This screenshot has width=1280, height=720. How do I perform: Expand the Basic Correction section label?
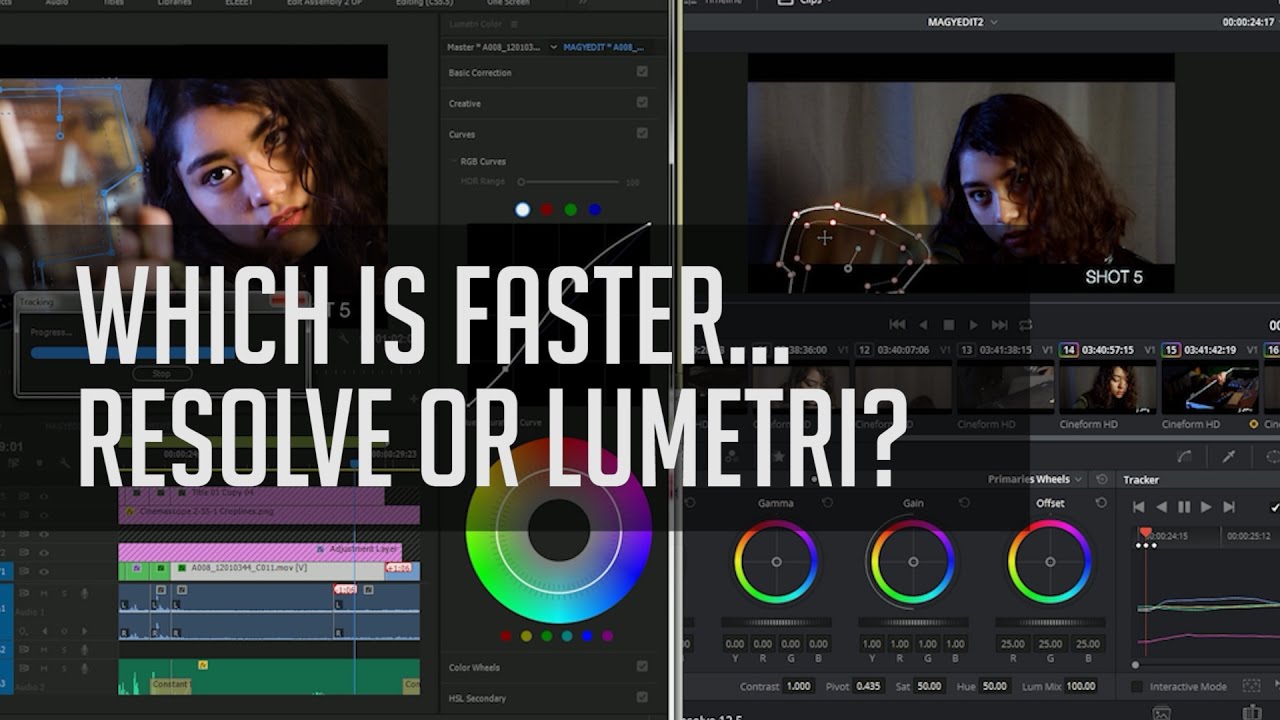pyautogui.click(x=480, y=73)
